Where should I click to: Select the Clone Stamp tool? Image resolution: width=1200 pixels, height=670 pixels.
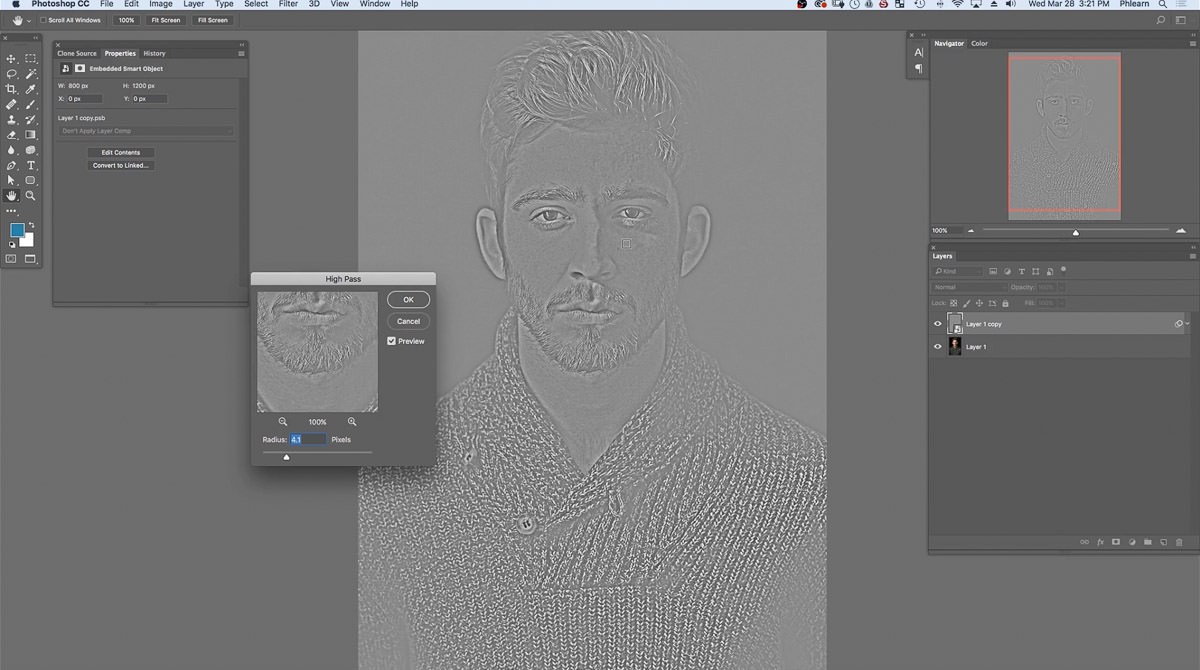[x=12, y=119]
